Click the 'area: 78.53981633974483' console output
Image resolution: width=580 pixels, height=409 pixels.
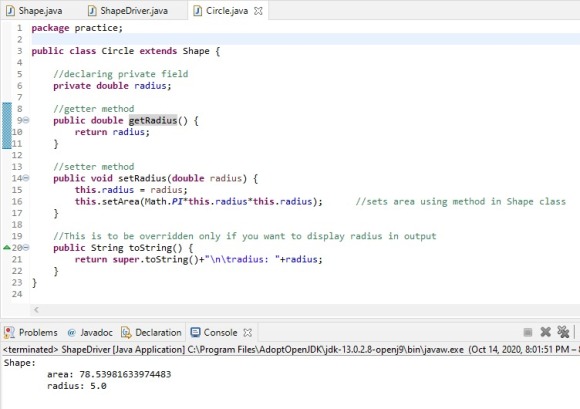click(109, 374)
